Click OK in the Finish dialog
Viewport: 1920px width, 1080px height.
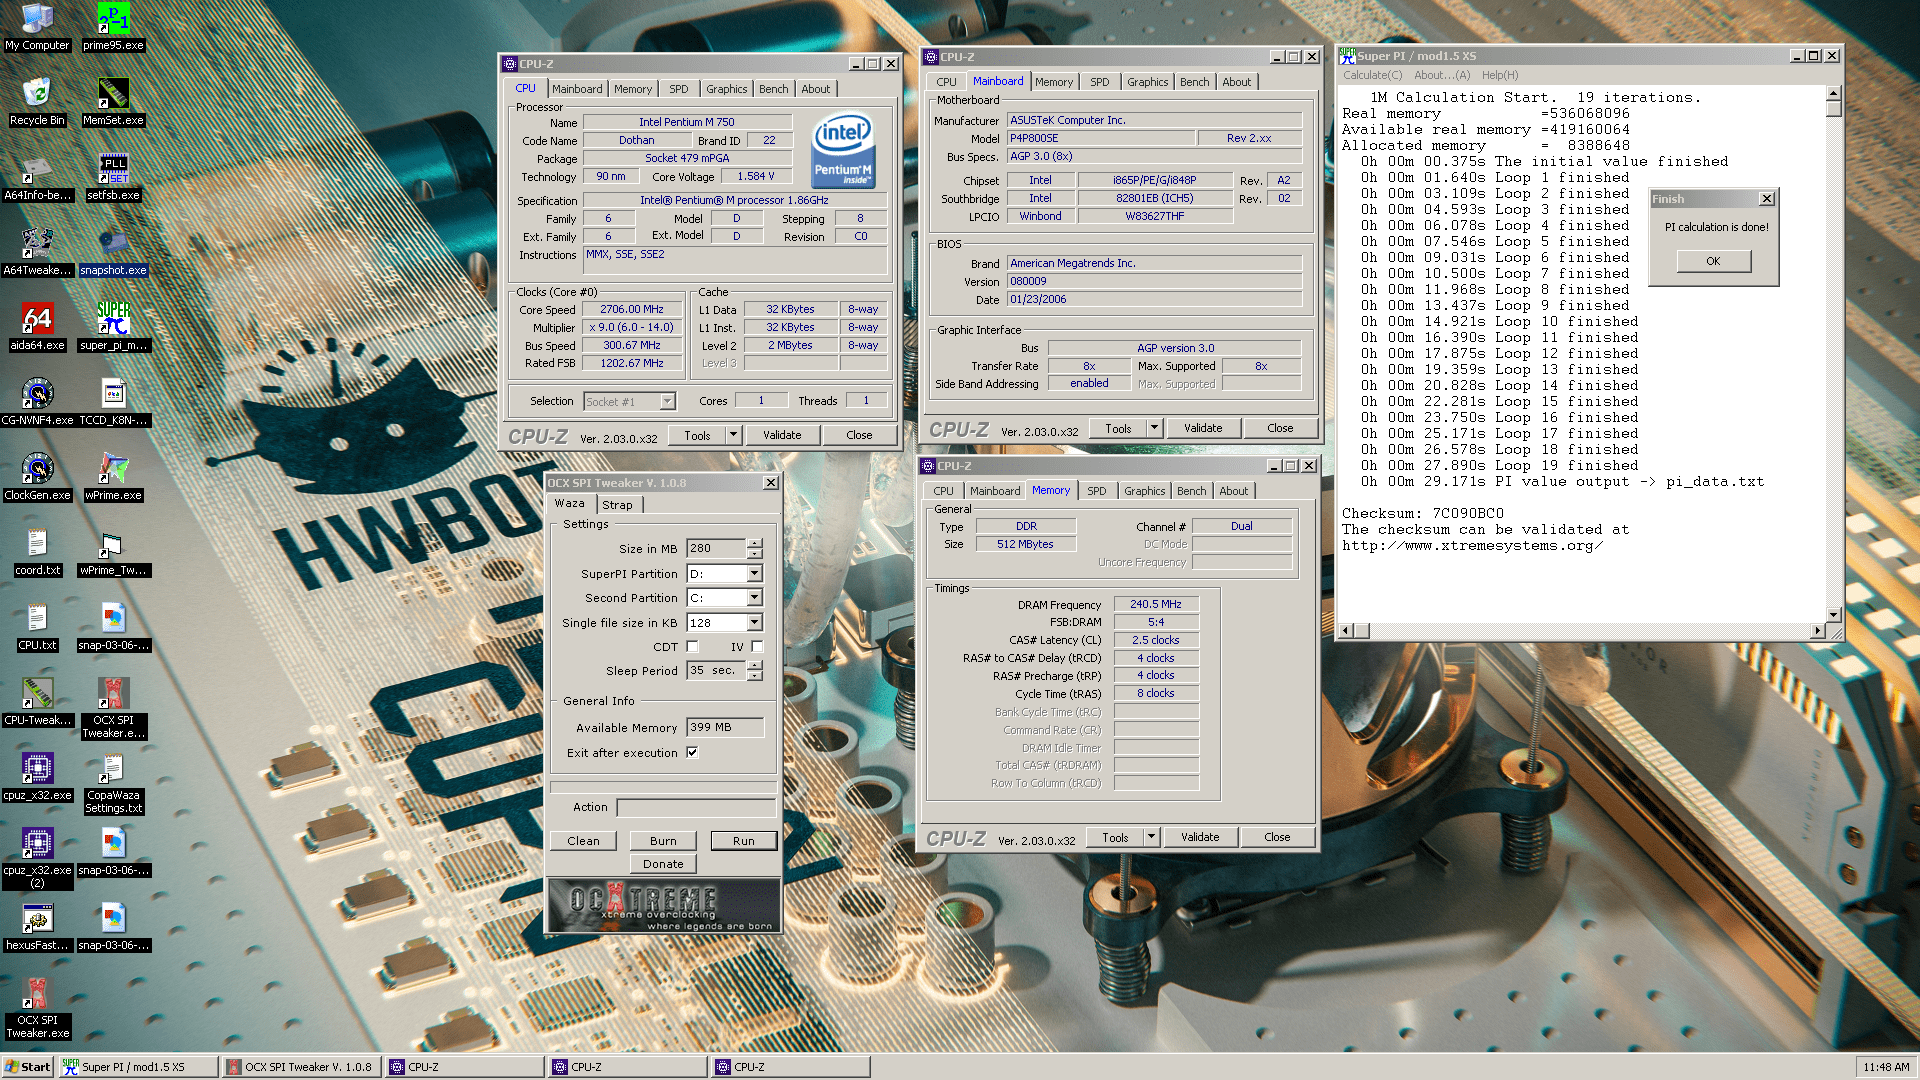[1713, 261]
